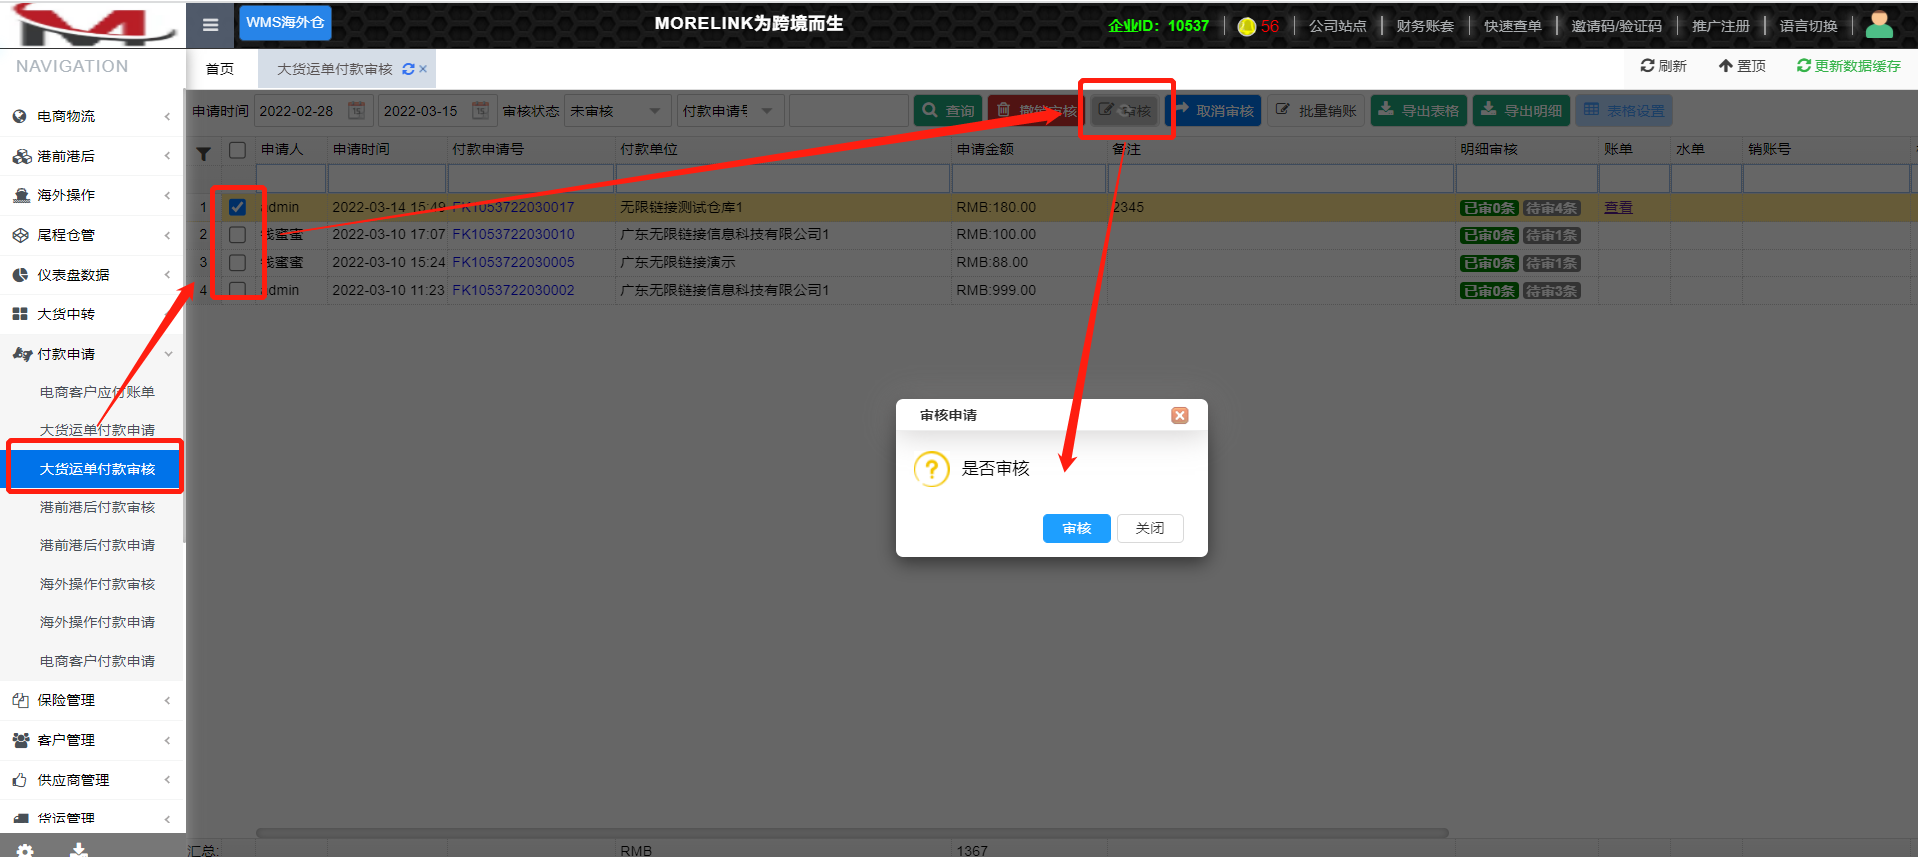
Task: Click the 取消审核 toolbar button
Action: tap(1213, 111)
